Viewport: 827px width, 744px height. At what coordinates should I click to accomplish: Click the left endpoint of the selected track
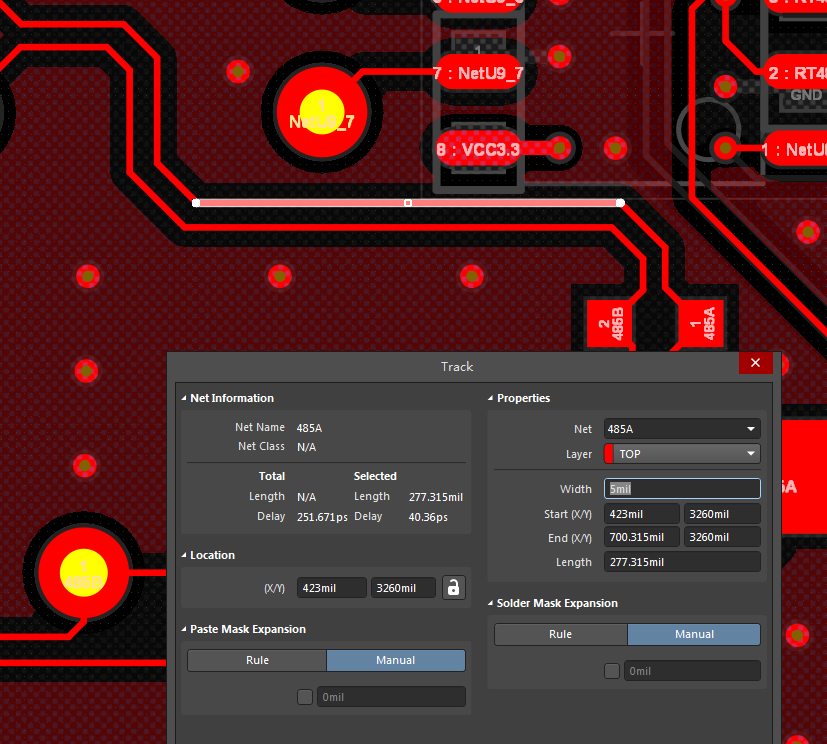196,203
